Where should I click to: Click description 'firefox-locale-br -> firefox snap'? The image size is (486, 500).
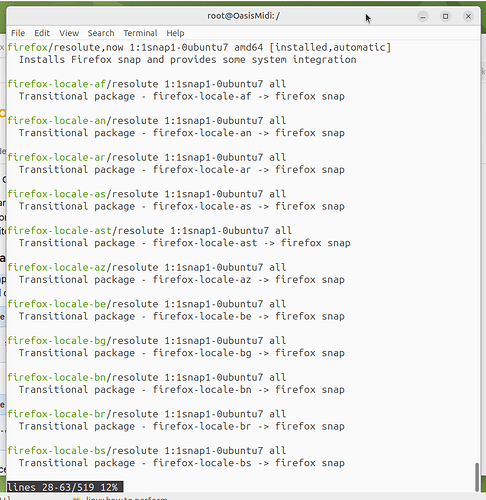(249, 426)
